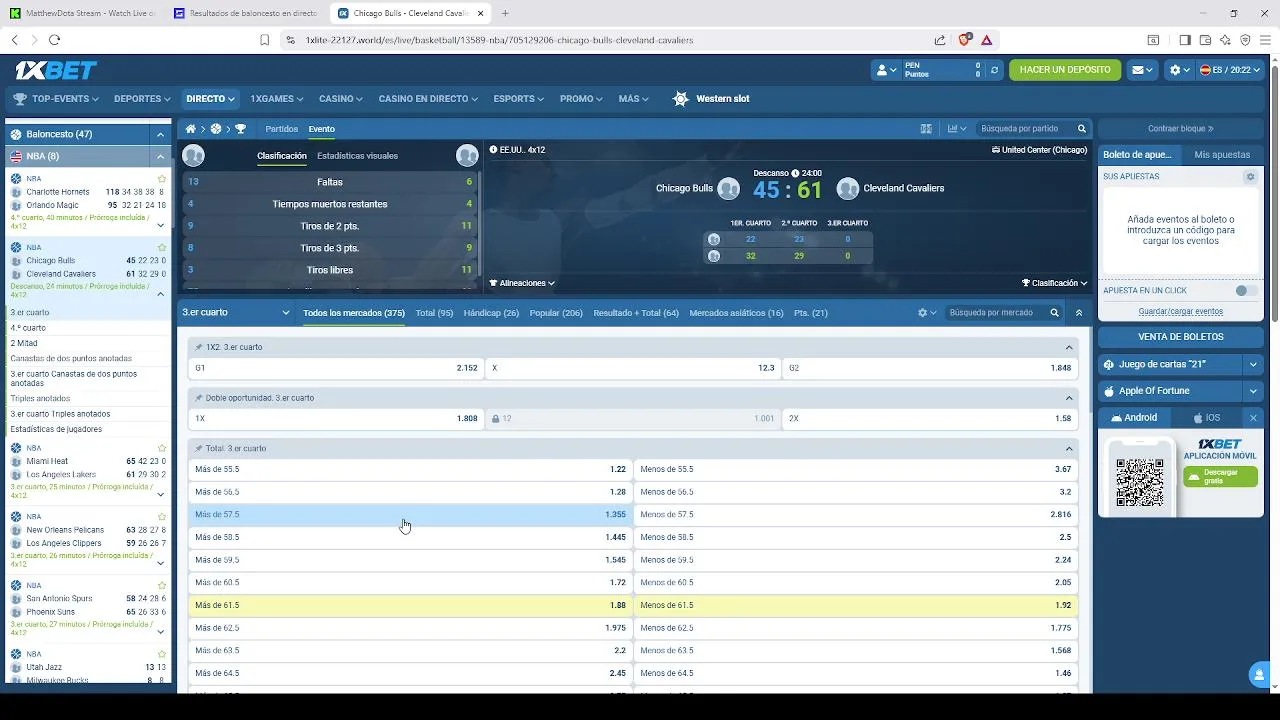Pin the 1X2 3.er cuarto market
Screen dimensions: 1280x720
pyautogui.click(x=198, y=347)
